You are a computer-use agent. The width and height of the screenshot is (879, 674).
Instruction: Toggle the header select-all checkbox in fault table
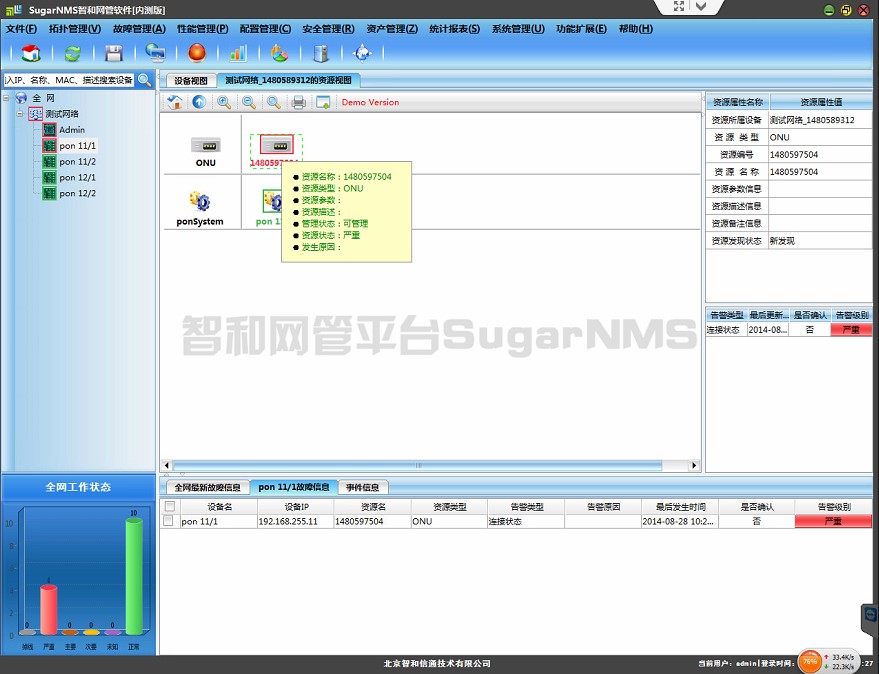pos(169,506)
